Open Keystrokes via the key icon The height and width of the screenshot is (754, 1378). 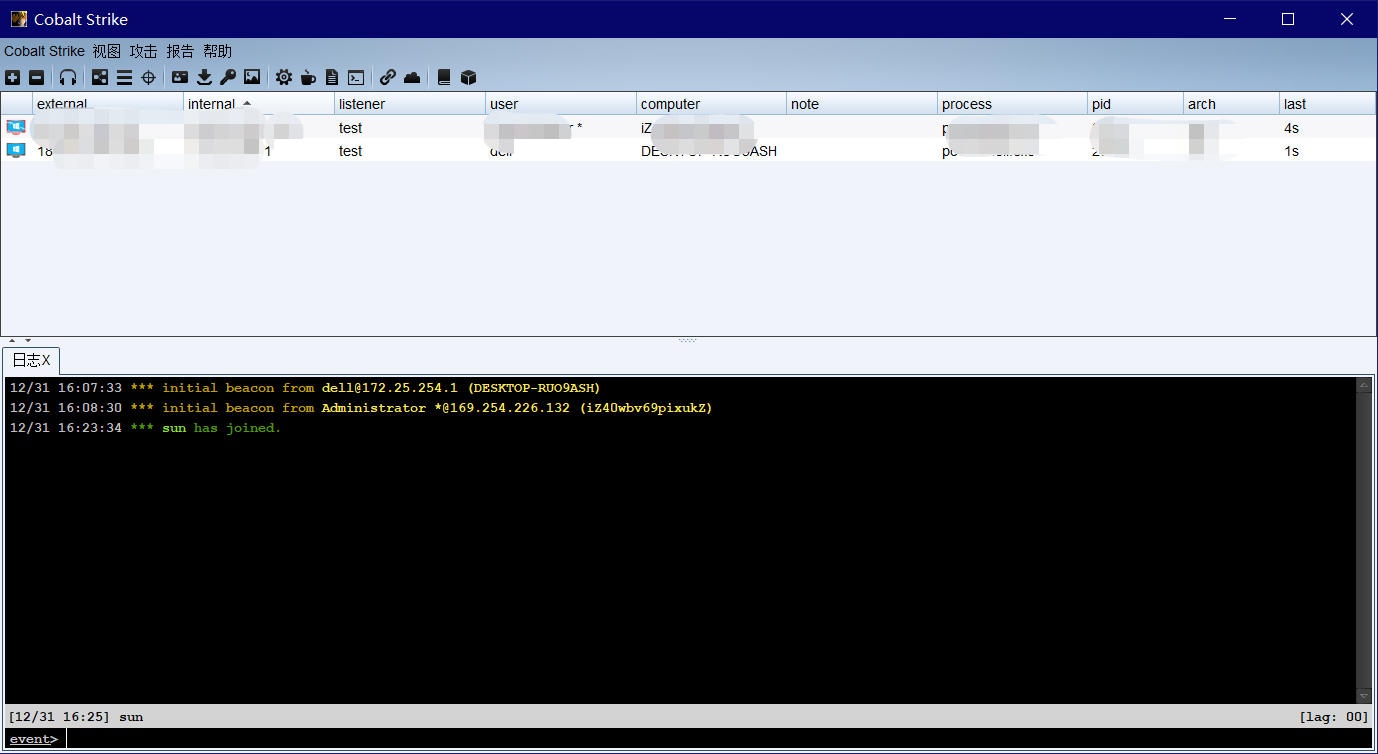pyautogui.click(x=228, y=77)
